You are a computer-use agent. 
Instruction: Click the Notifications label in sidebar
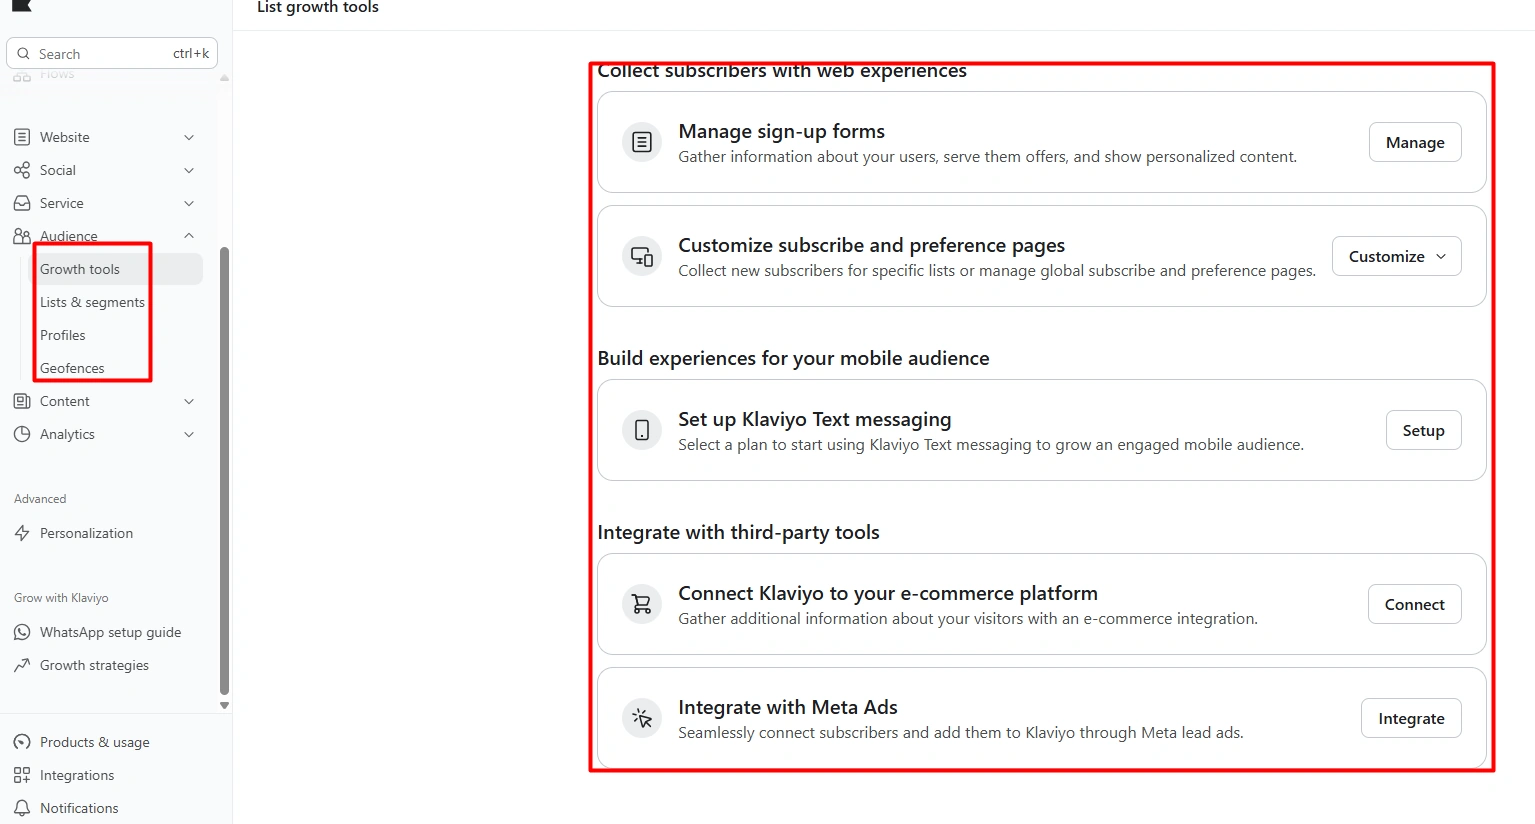(79, 808)
